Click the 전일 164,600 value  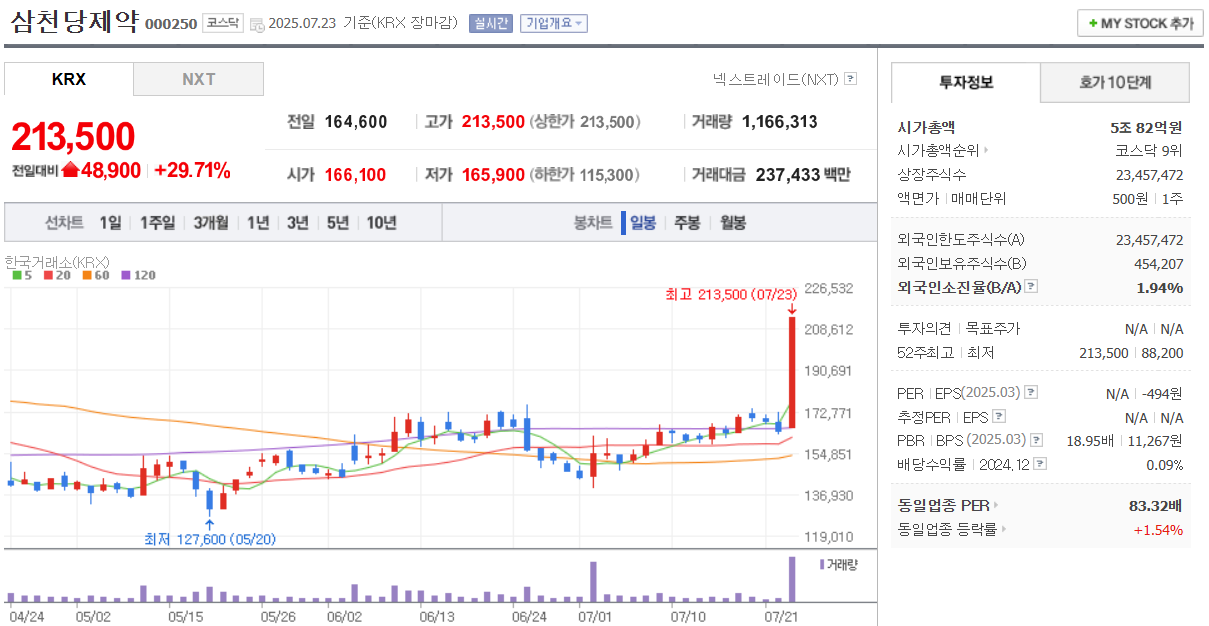click(356, 122)
